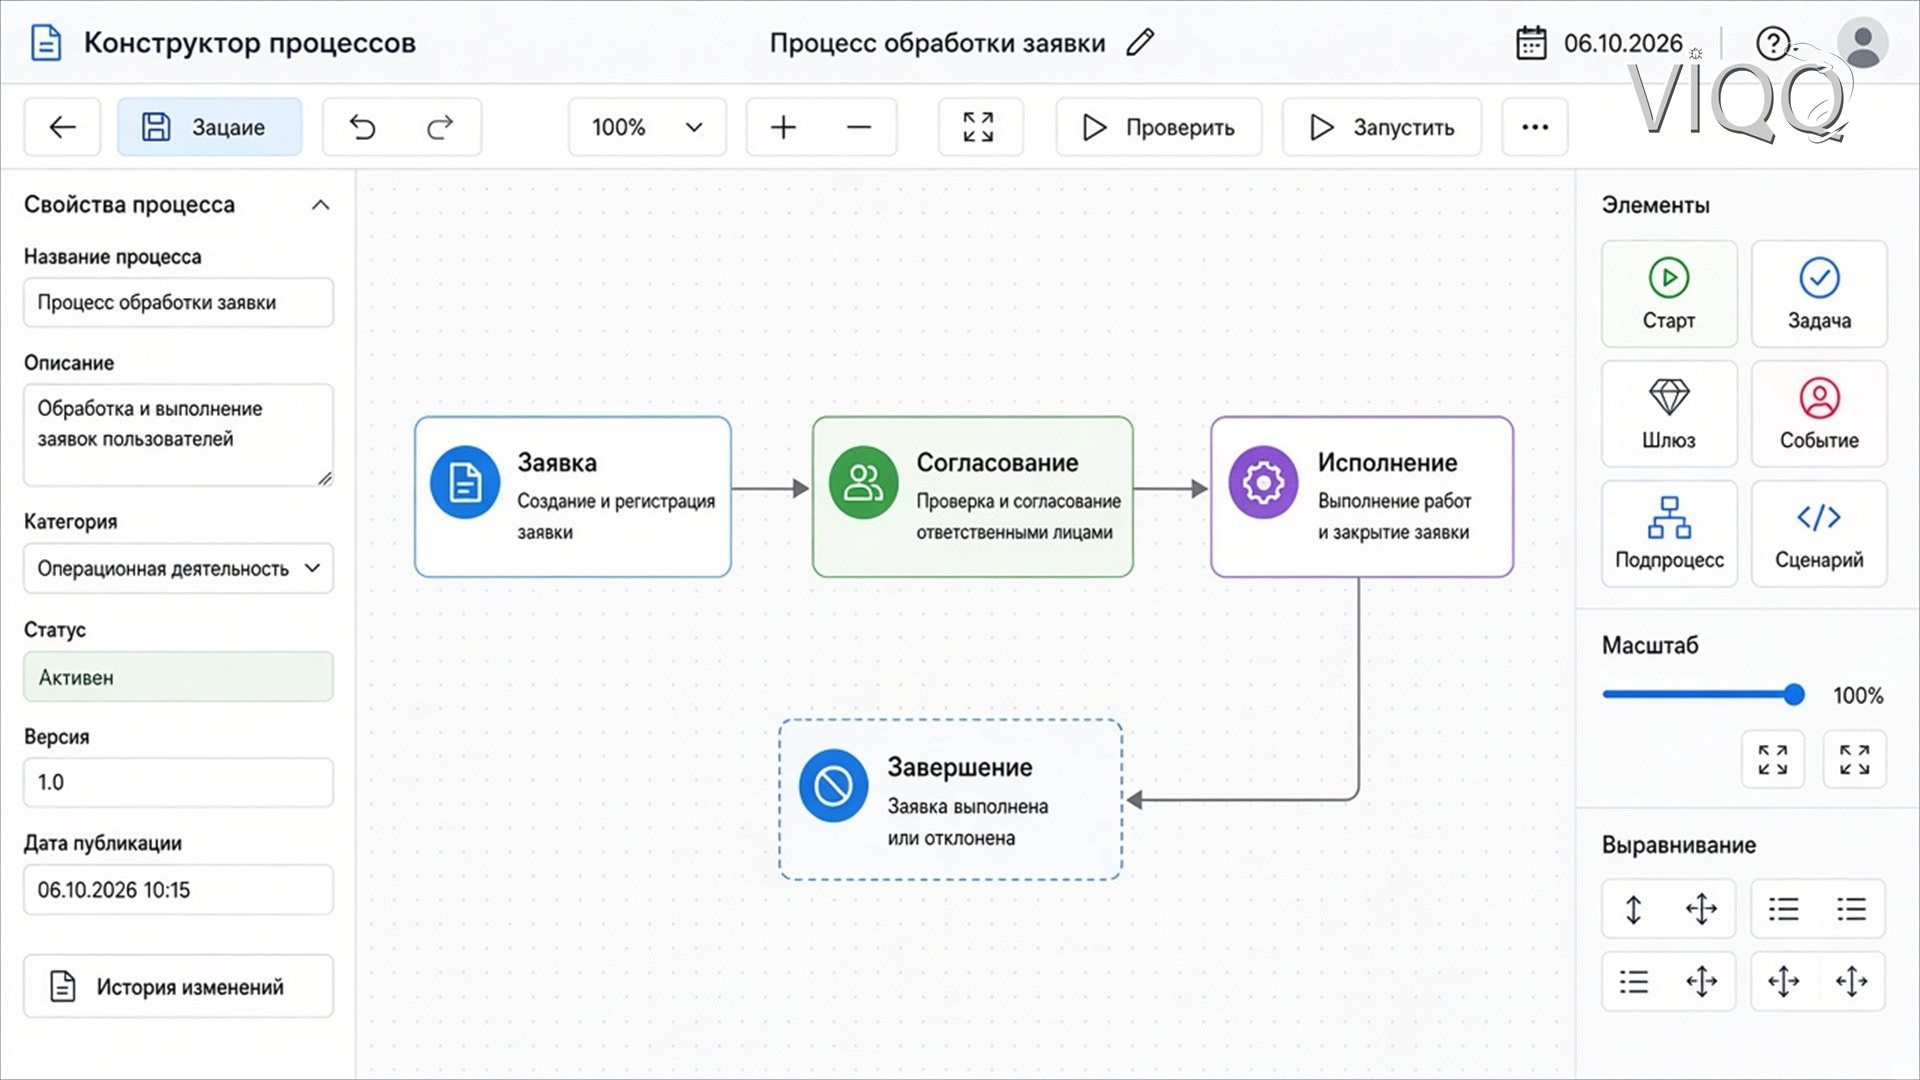
Task: Select the Исполнение process node
Action: [1362, 497]
